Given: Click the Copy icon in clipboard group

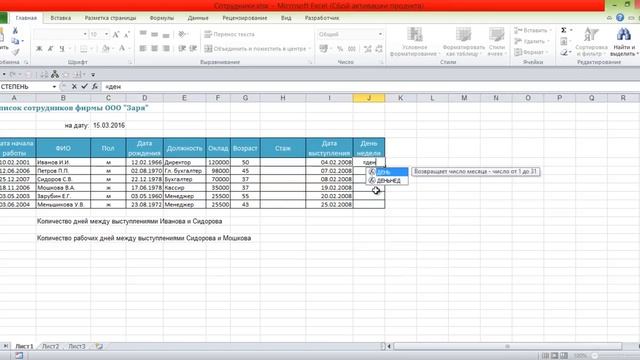Looking at the screenshot, I should (16, 41).
